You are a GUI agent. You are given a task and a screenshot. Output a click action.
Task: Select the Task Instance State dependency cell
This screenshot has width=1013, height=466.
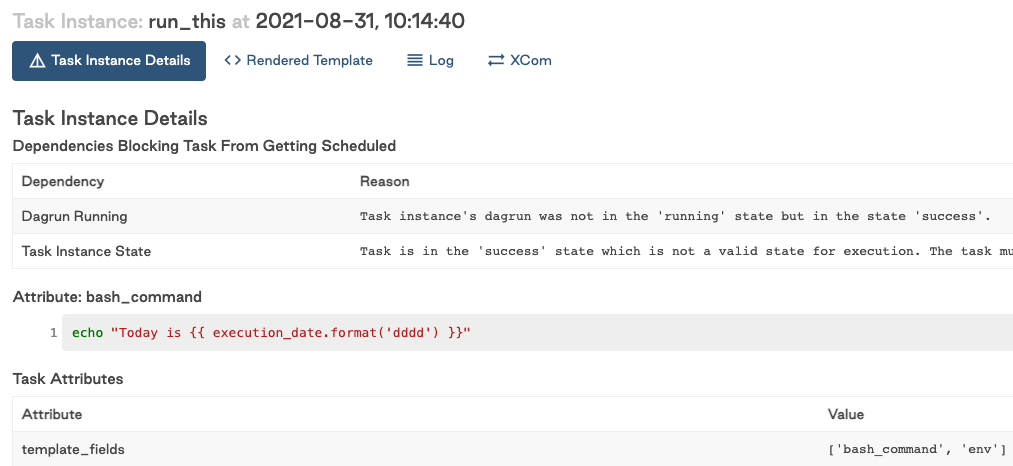87,251
